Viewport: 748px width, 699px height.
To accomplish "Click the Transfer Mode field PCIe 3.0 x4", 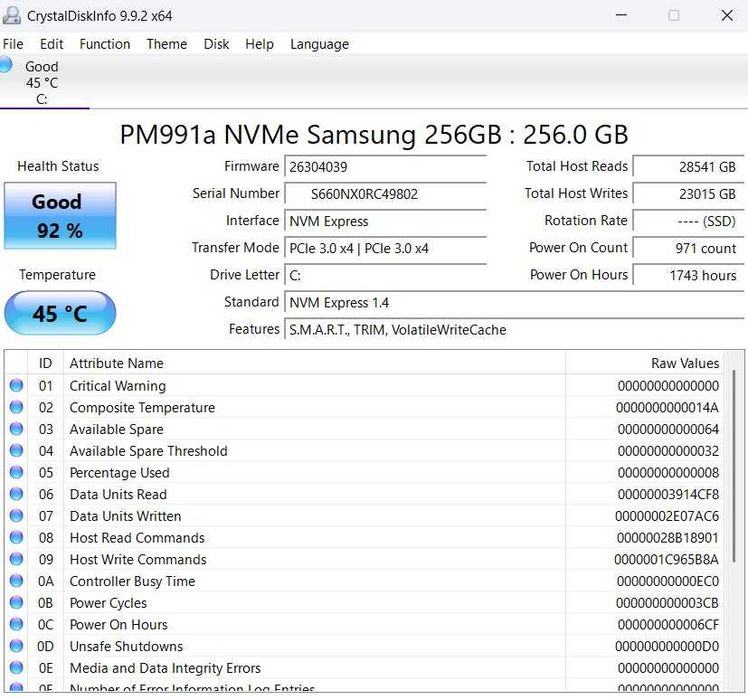I will pos(385,249).
